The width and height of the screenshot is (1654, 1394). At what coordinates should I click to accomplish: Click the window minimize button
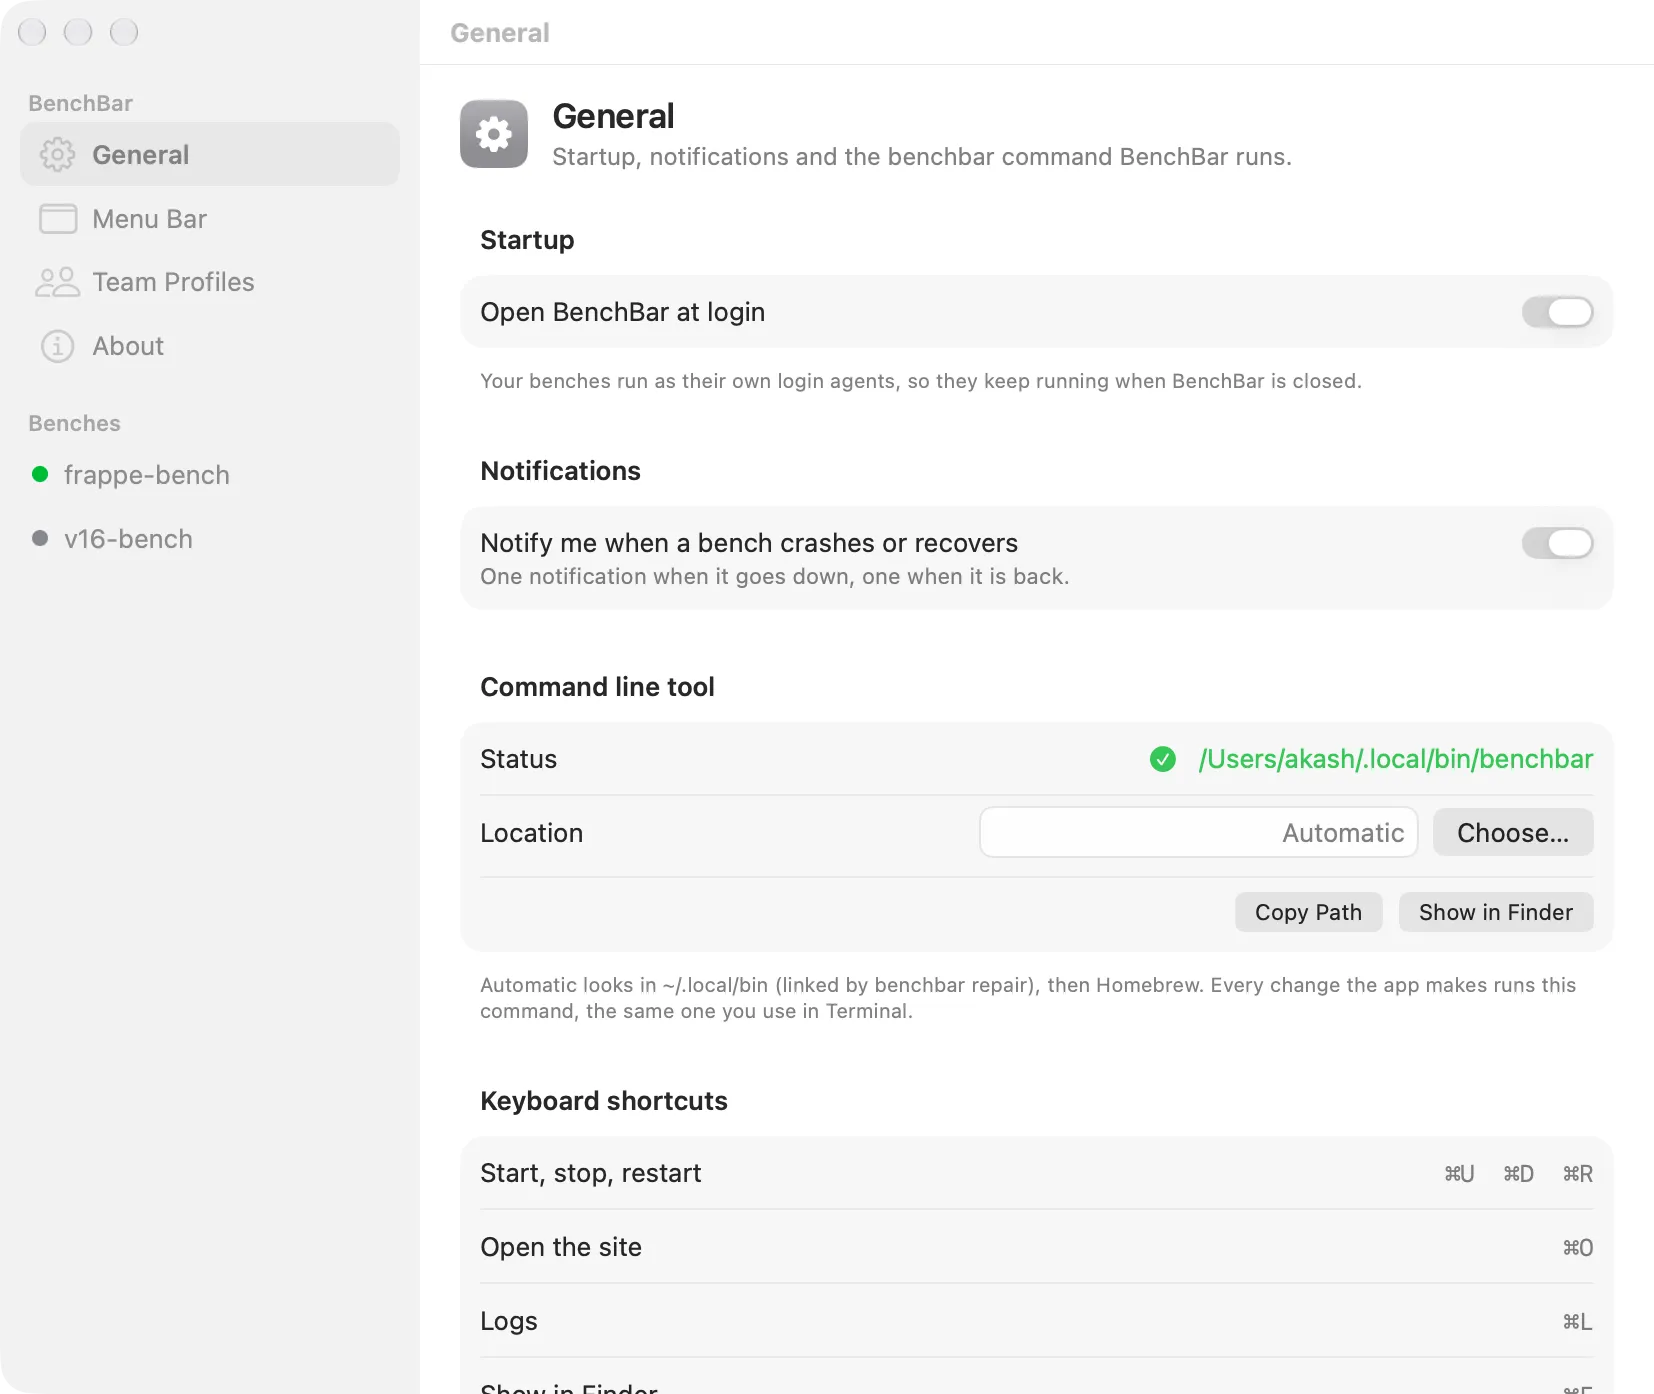point(78,32)
